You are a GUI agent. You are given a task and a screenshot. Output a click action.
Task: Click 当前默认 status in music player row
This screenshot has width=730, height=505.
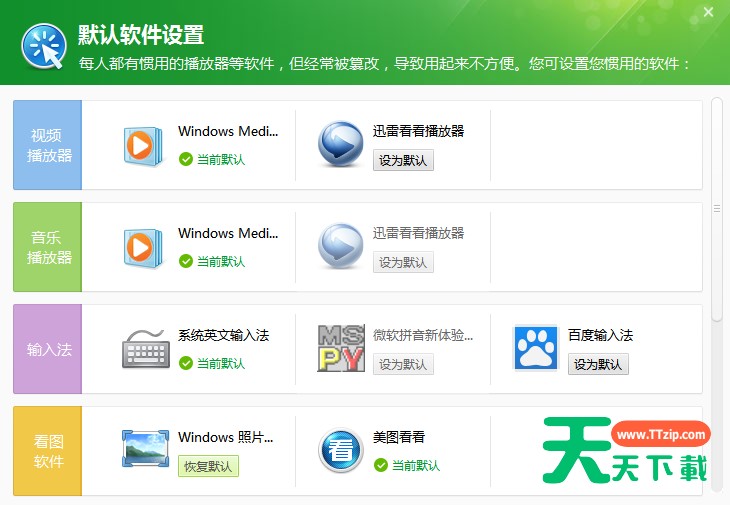[221, 262]
